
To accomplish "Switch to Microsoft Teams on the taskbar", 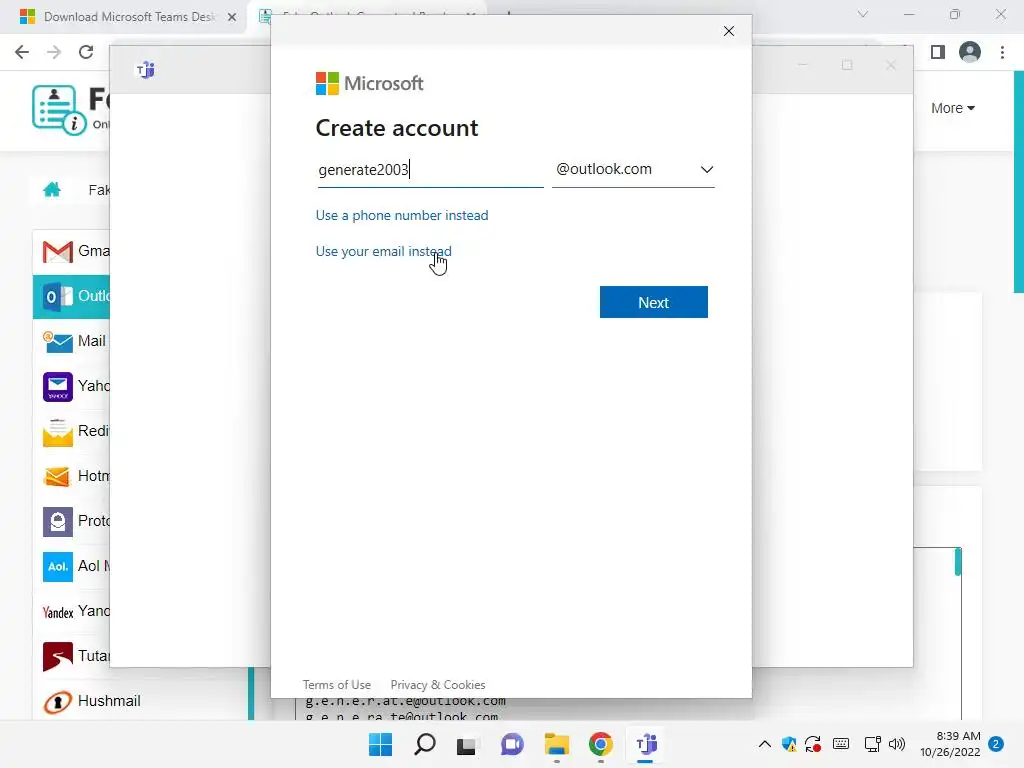I will point(646,744).
